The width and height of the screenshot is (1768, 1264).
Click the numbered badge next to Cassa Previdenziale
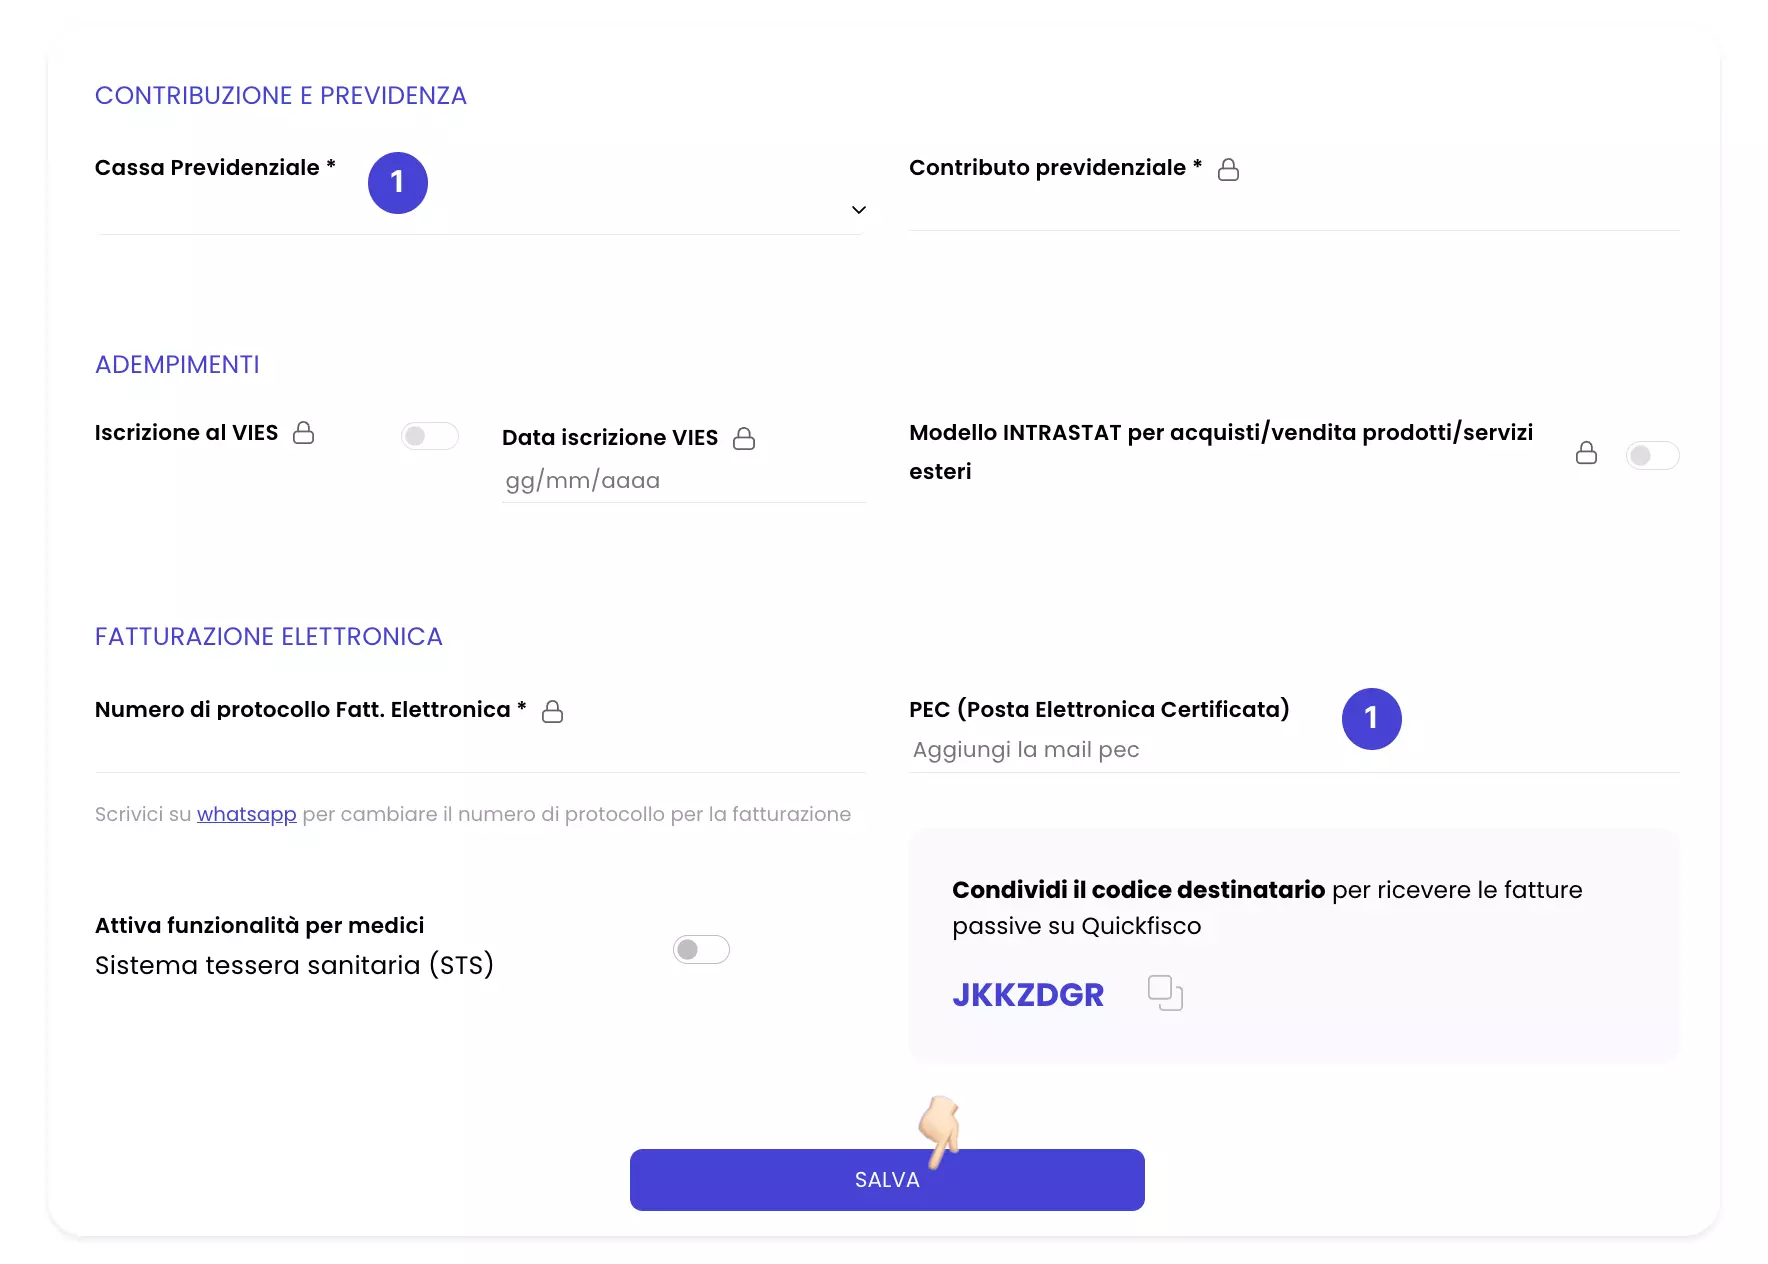click(x=398, y=182)
